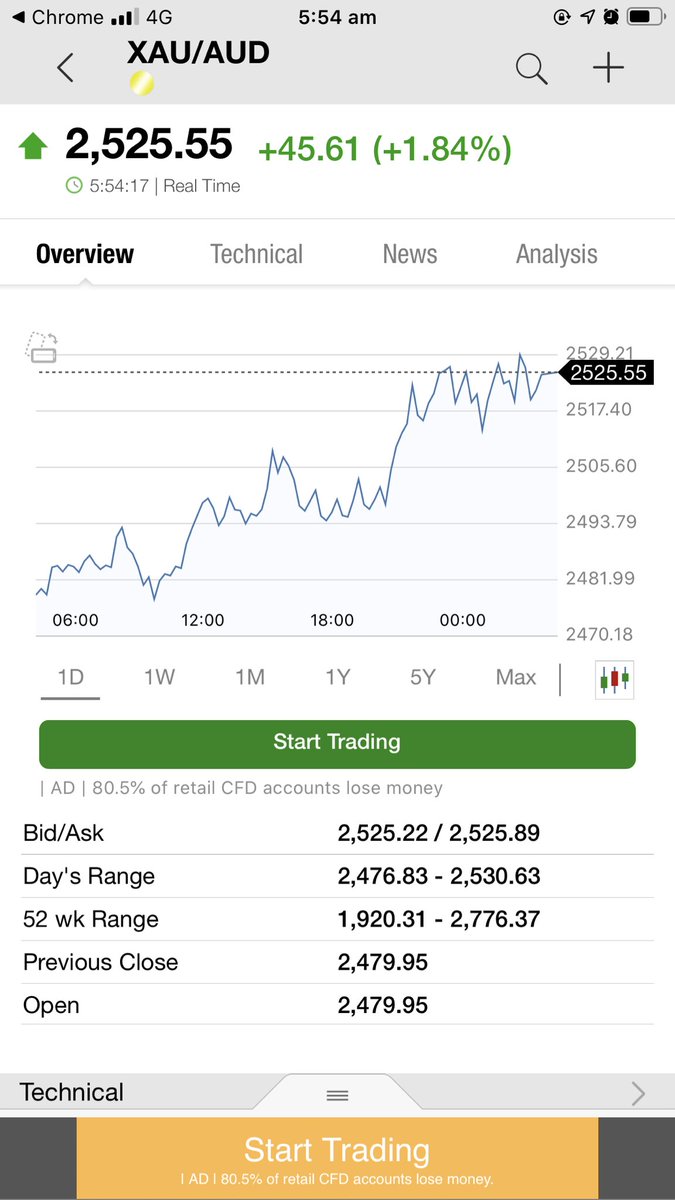
Task: Tap the cellular signal bars in the status bar
Action: pyautogui.click(x=124, y=17)
